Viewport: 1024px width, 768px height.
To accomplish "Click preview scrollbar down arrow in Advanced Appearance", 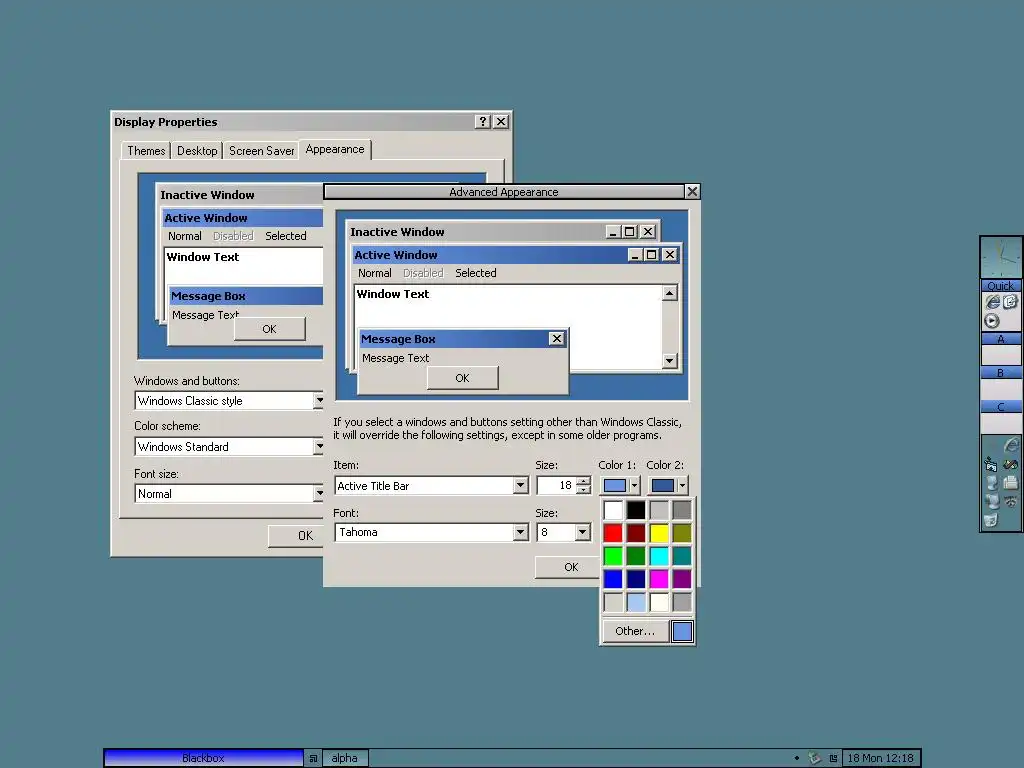I will click(669, 360).
